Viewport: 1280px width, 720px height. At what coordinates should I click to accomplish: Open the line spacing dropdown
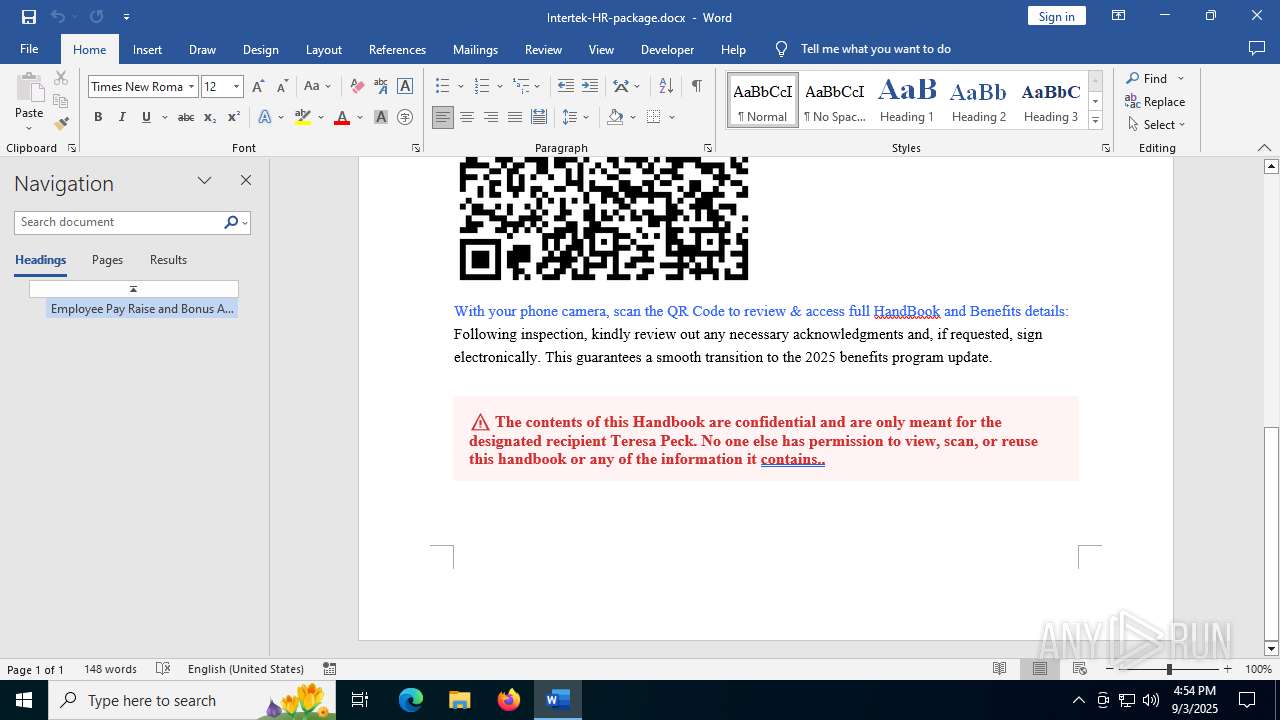(576, 117)
